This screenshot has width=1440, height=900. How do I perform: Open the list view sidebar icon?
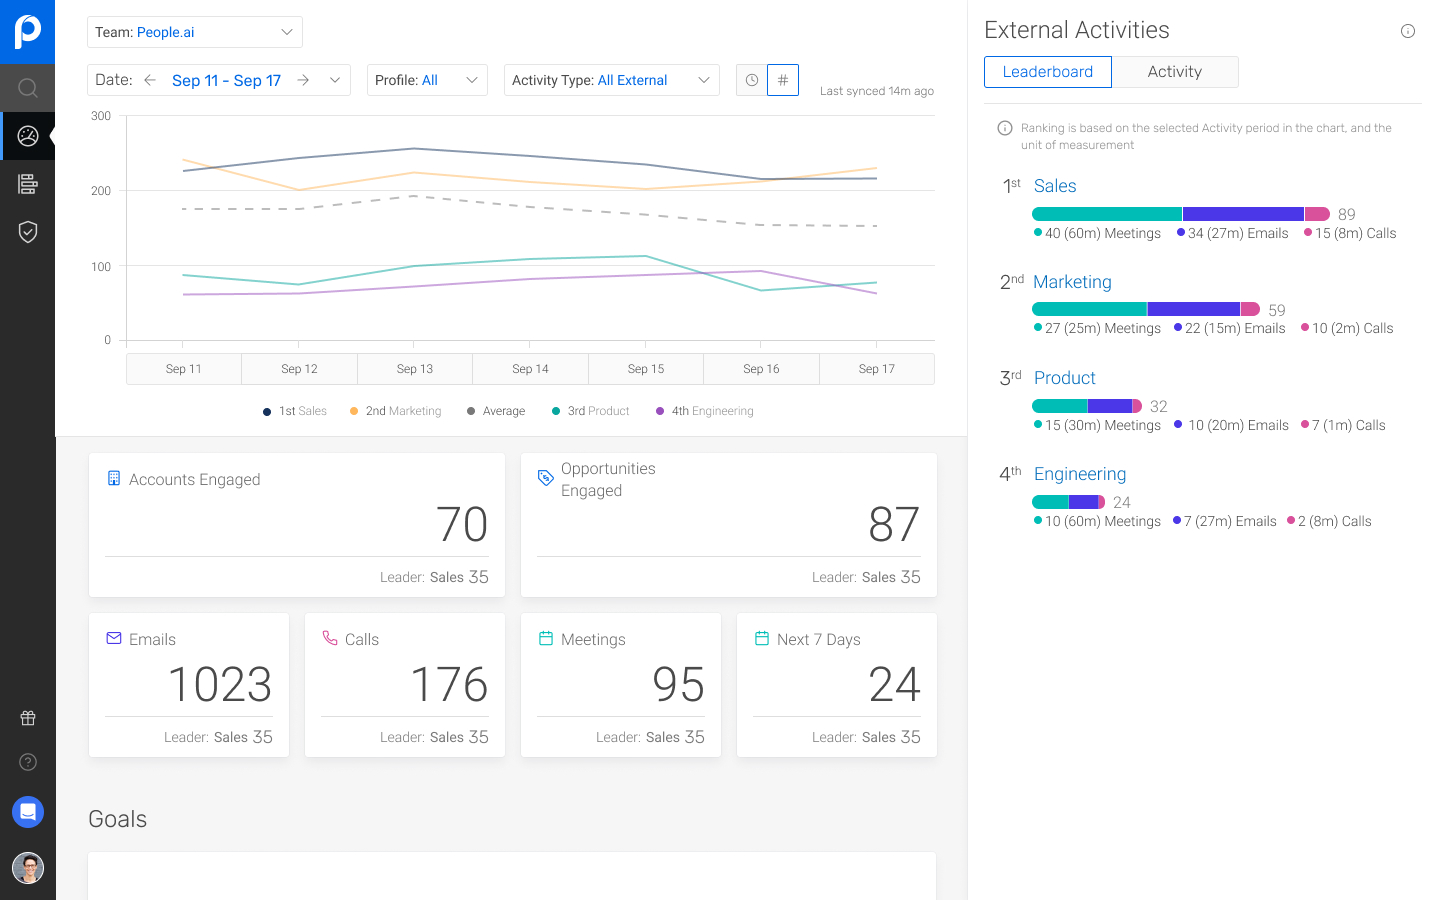click(x=28, y=184)
